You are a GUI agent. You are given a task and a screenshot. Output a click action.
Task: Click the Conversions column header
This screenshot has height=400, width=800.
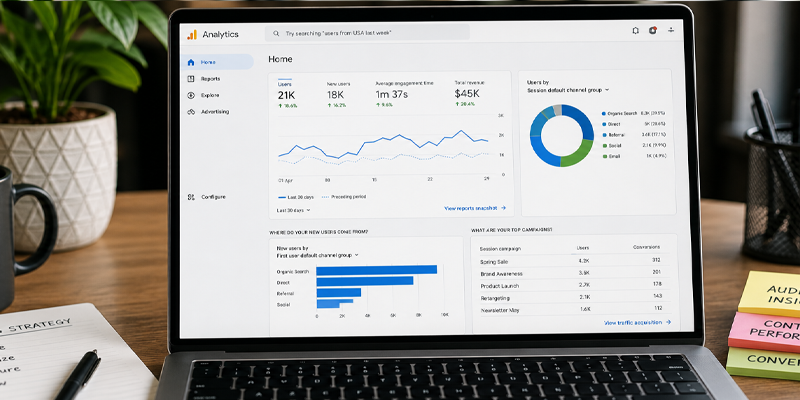point(647,247)
